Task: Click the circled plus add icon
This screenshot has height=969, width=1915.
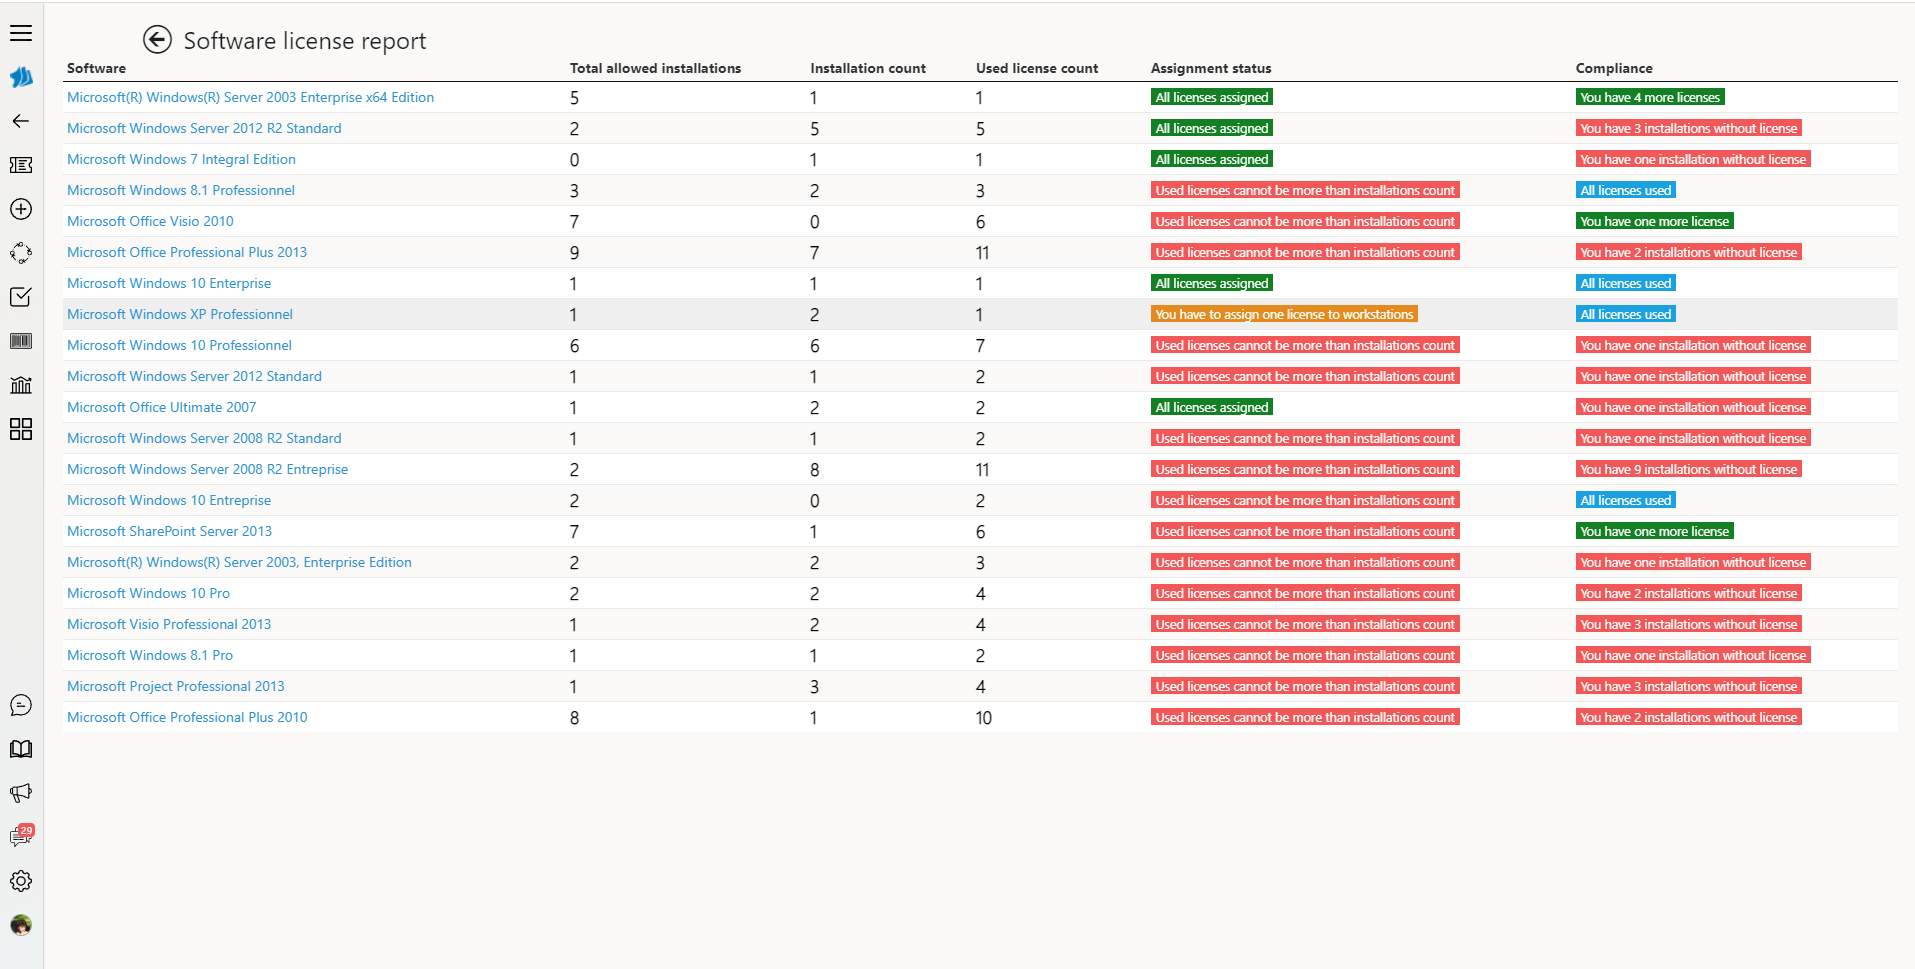Action: (21, 209)
